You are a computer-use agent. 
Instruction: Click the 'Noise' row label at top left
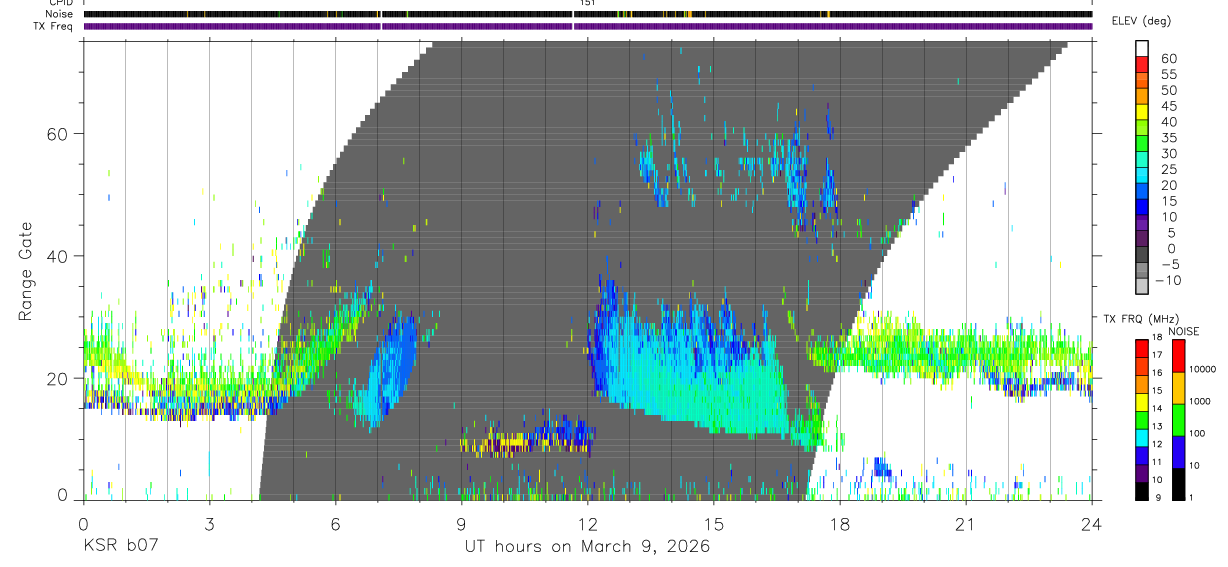point(58,14)
